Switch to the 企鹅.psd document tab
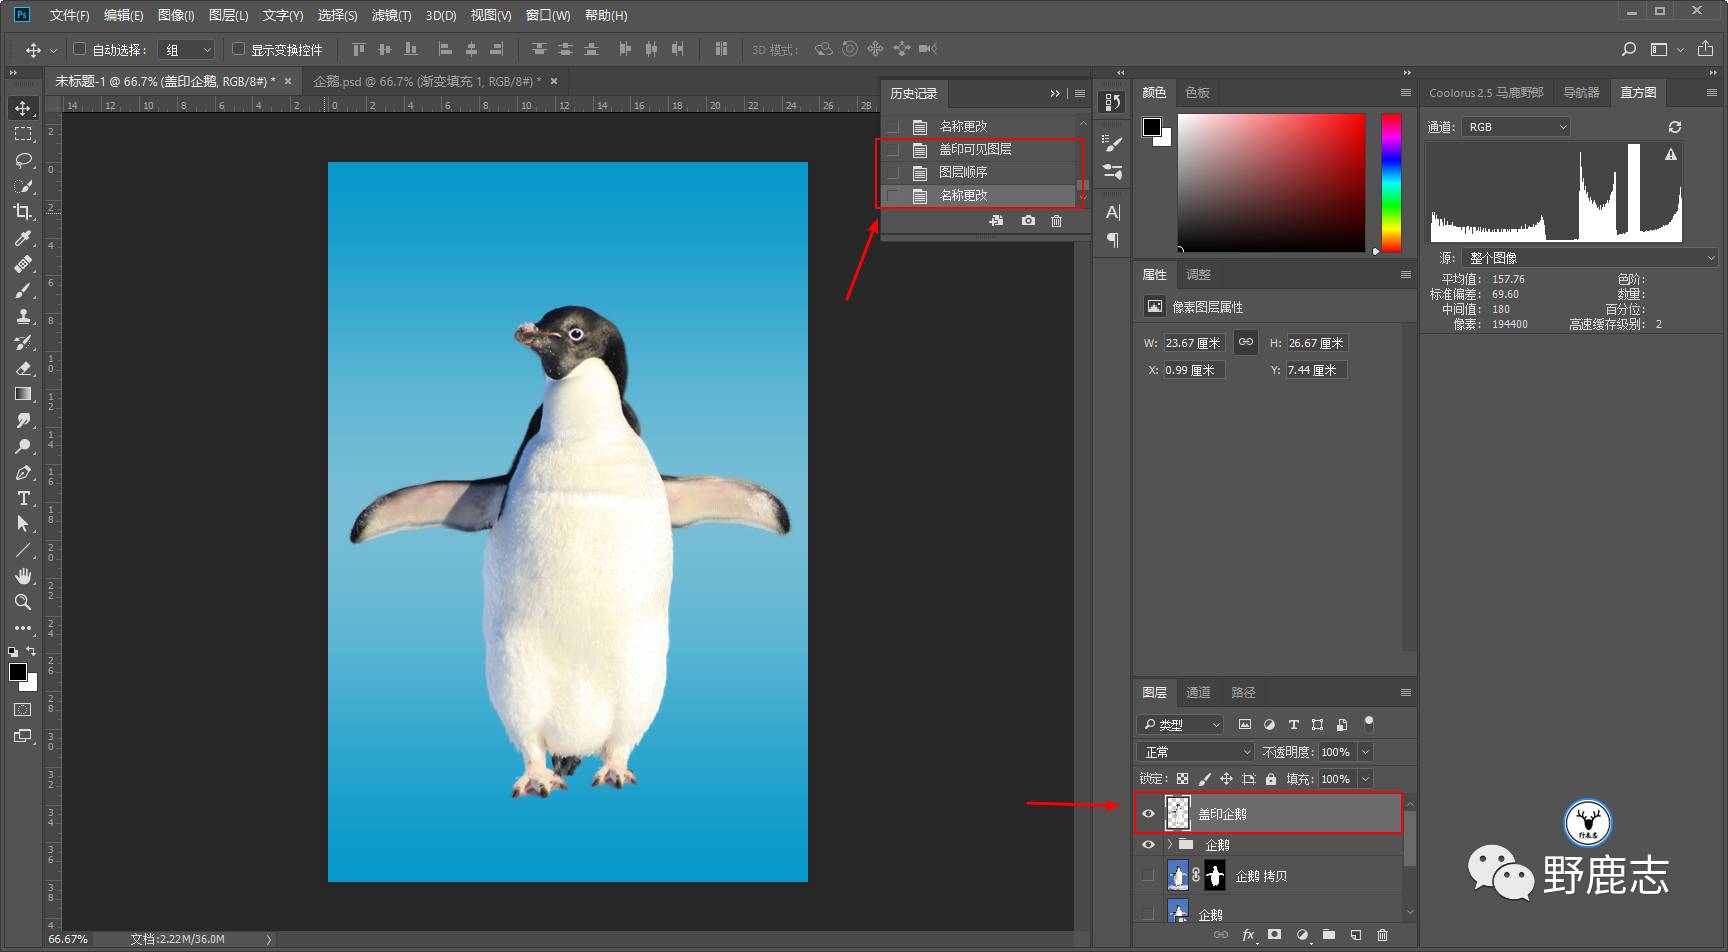The width and height of the screenshot is (1728, 952). coord(427,81)
